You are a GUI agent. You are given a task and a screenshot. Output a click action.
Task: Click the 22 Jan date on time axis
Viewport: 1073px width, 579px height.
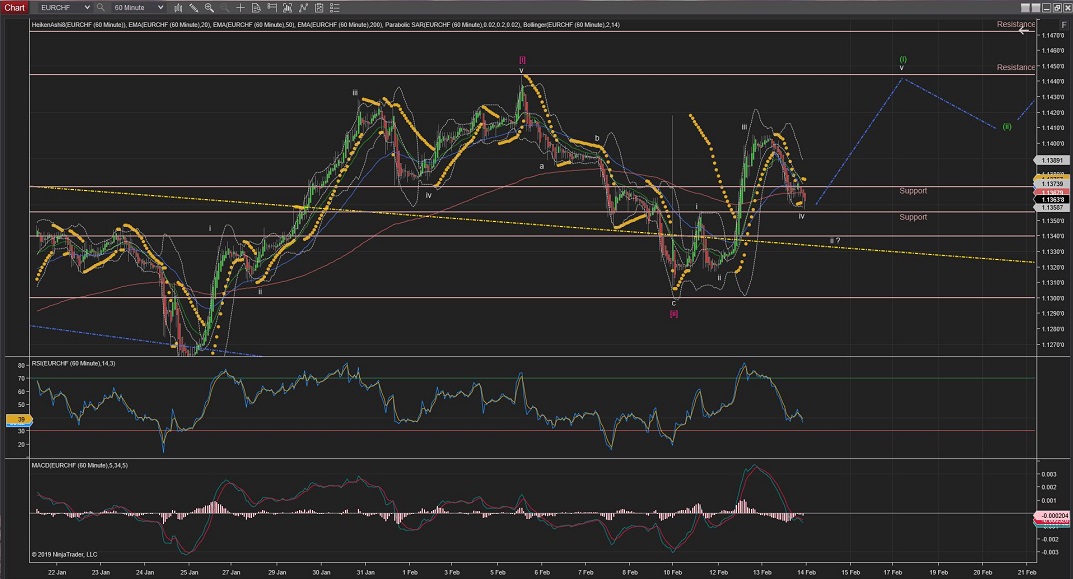click(57, 572)
